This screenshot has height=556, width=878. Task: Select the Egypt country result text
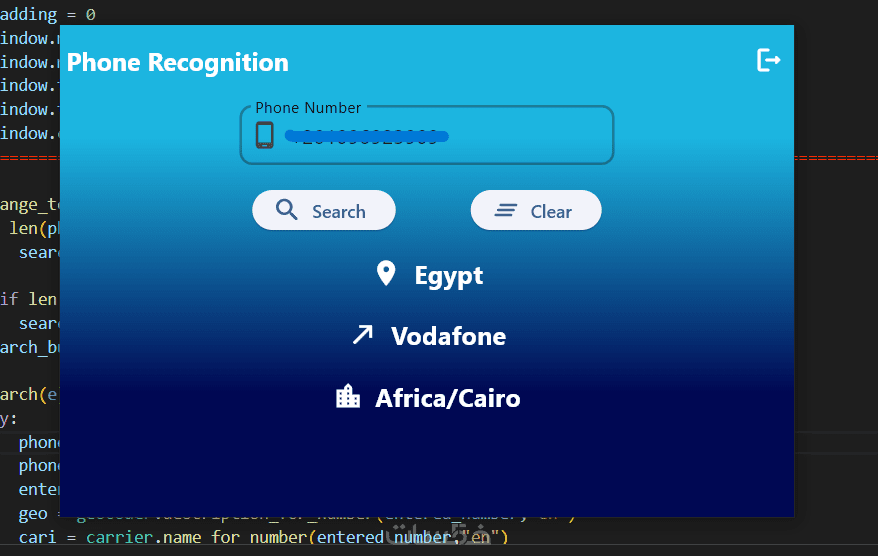[448, 275]
